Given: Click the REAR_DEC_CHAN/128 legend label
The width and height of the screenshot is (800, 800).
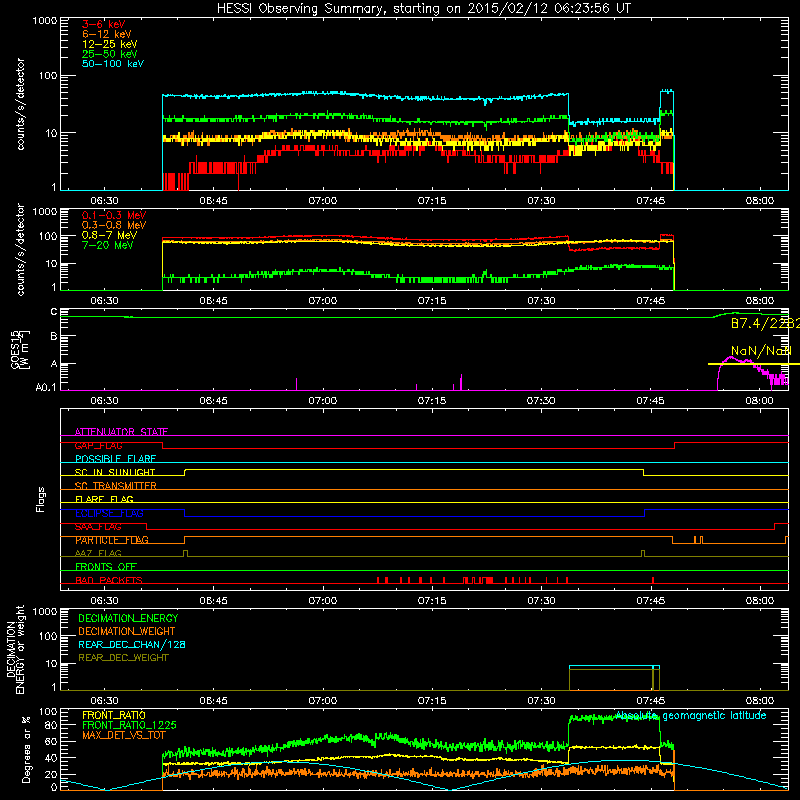Looking at the screenshot, I should [132, 644].
